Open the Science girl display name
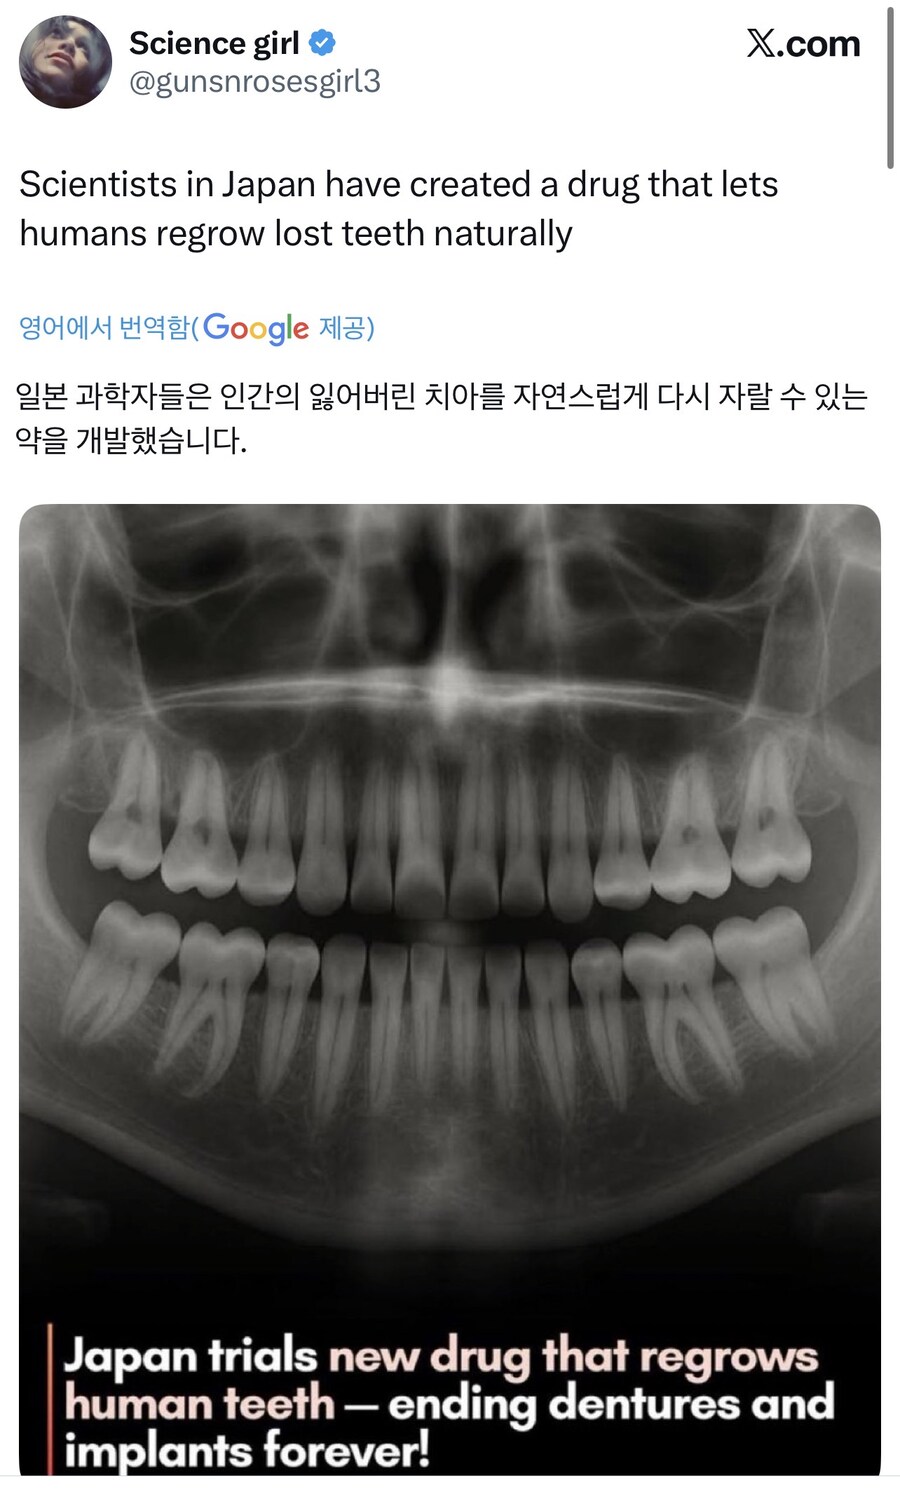Image resolution: width=900 pixels, height=1493 pixels. (x=214, y=43)
